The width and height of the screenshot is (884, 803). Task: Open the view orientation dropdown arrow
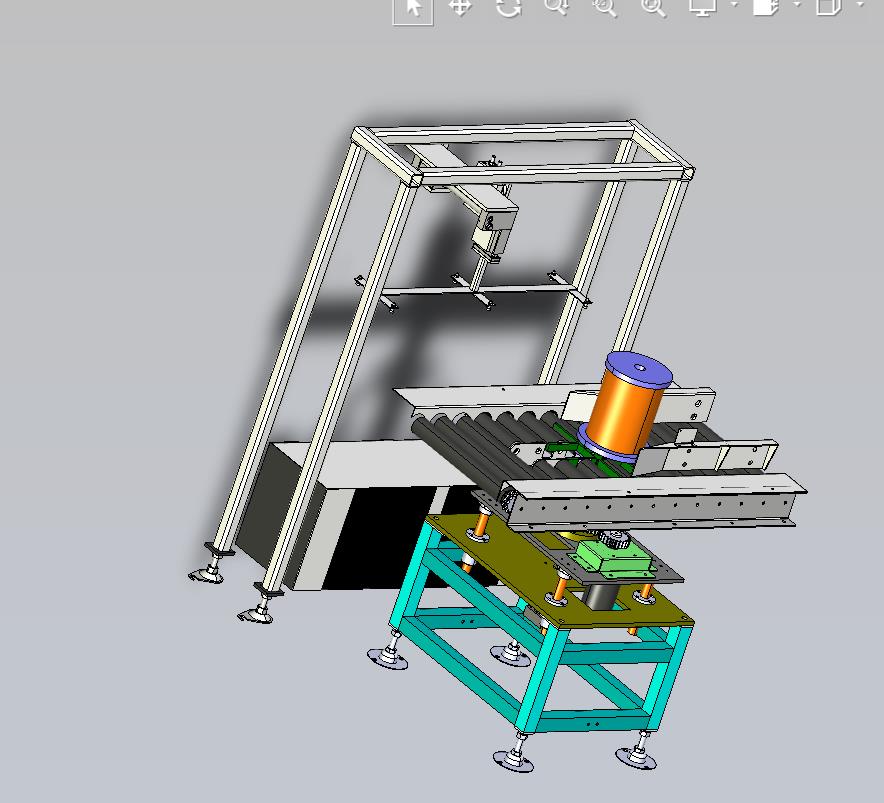[x=860, y=5]
